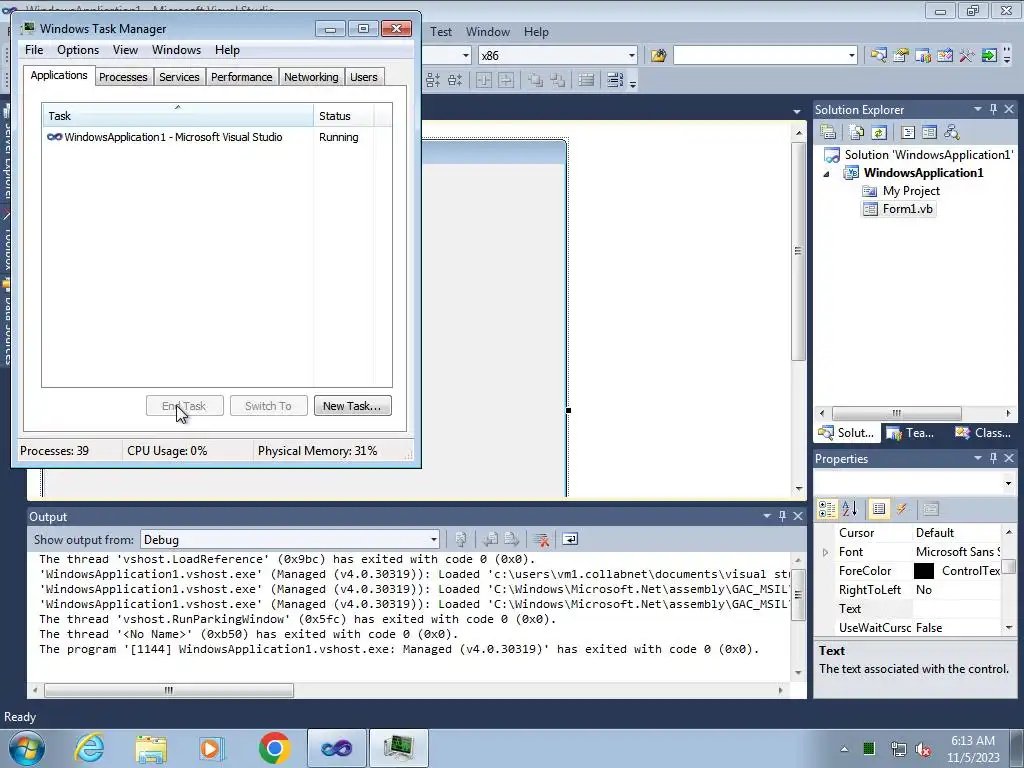This screenshot has height=768, width=1024.
Task: Open the Properties Window toolbar icon
Action: tap(901, 56)
